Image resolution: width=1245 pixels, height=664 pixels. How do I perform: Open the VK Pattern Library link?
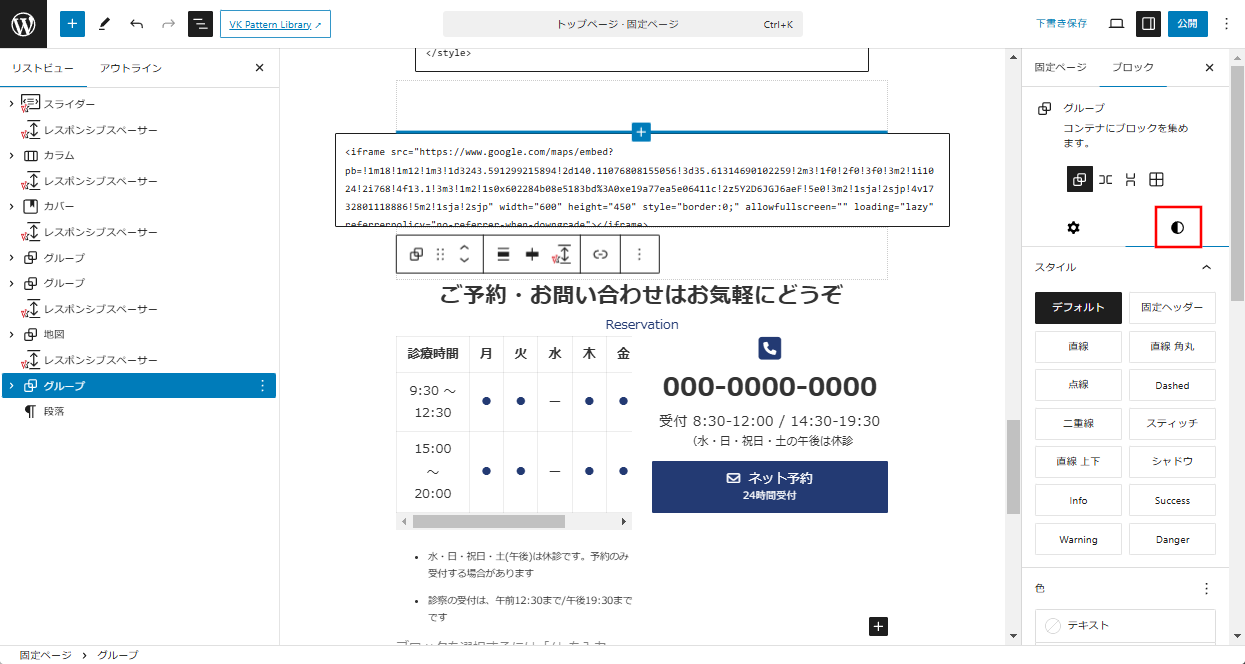point(275,24)
